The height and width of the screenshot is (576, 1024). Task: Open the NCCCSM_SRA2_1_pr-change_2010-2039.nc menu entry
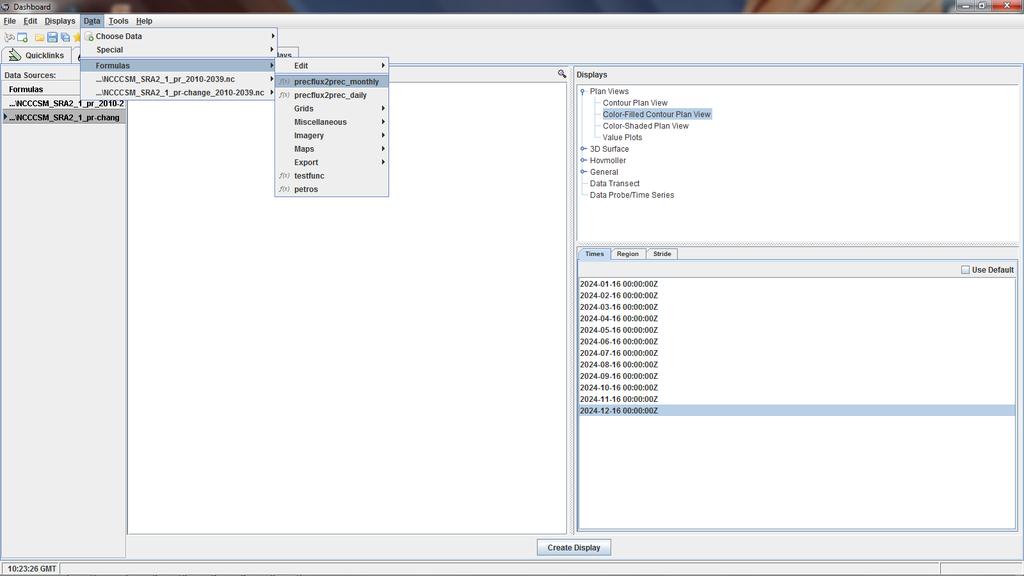(x=179, y=93)
